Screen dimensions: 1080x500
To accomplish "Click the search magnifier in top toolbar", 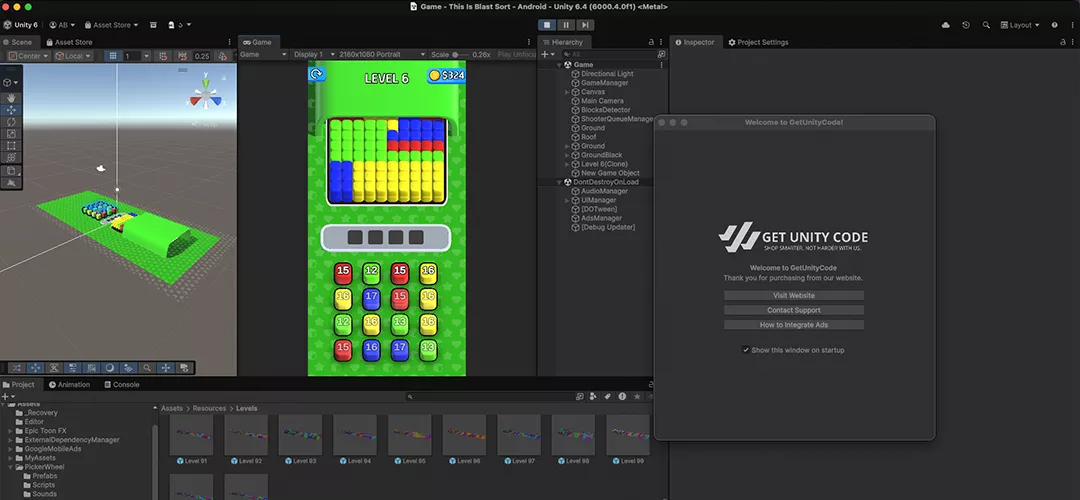I will [x=987, y=25].
